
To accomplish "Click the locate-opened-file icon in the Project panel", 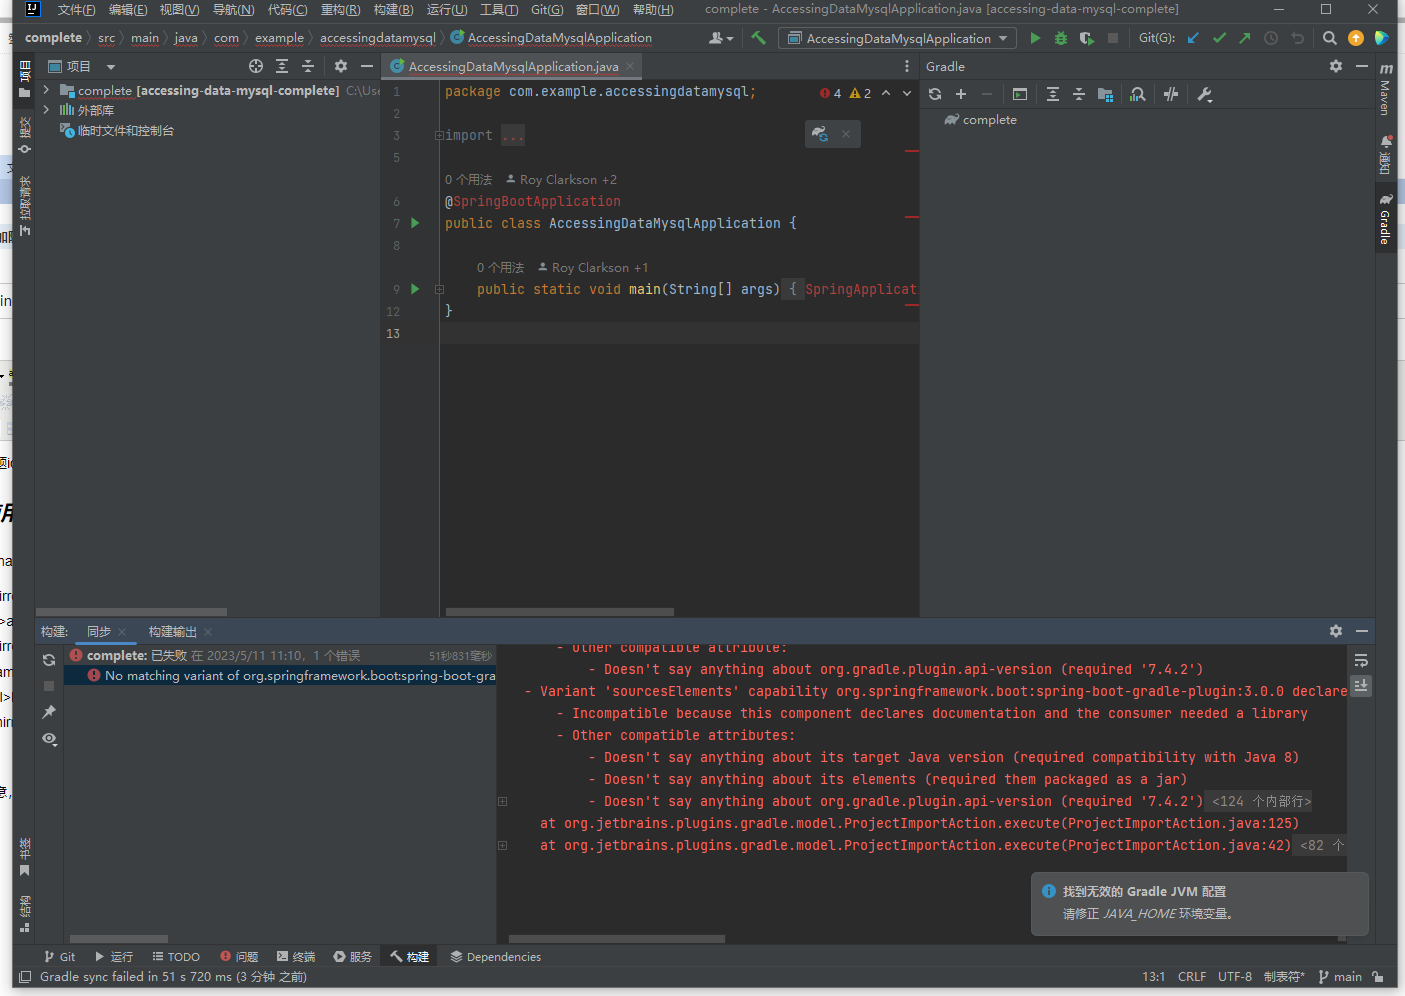I will point(256,66).
